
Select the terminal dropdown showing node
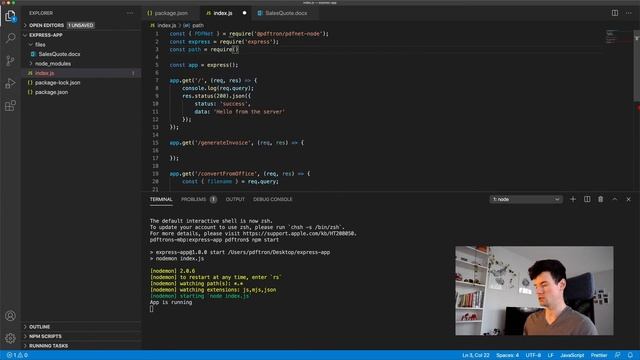click(x=526, y=199)
